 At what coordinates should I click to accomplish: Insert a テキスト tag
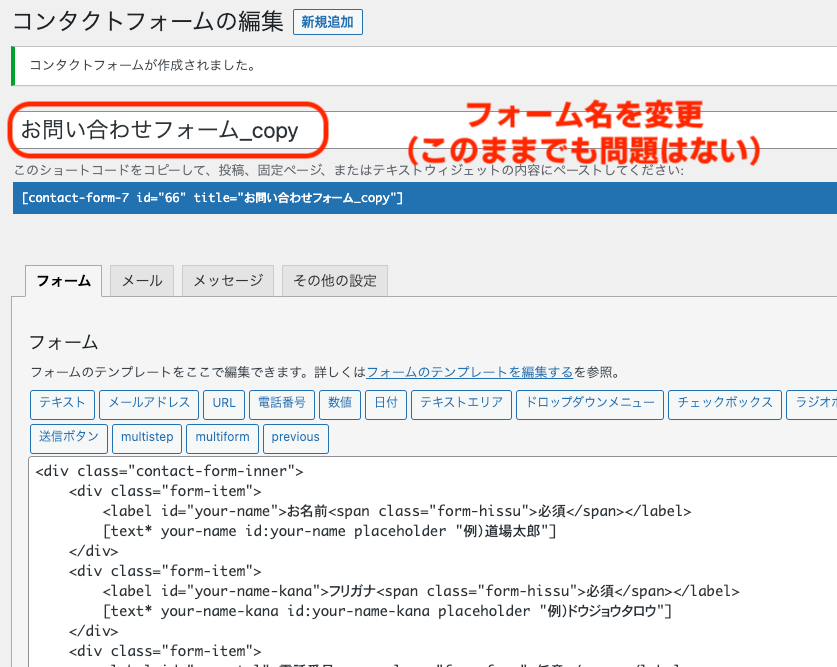(x=62, y=404)
